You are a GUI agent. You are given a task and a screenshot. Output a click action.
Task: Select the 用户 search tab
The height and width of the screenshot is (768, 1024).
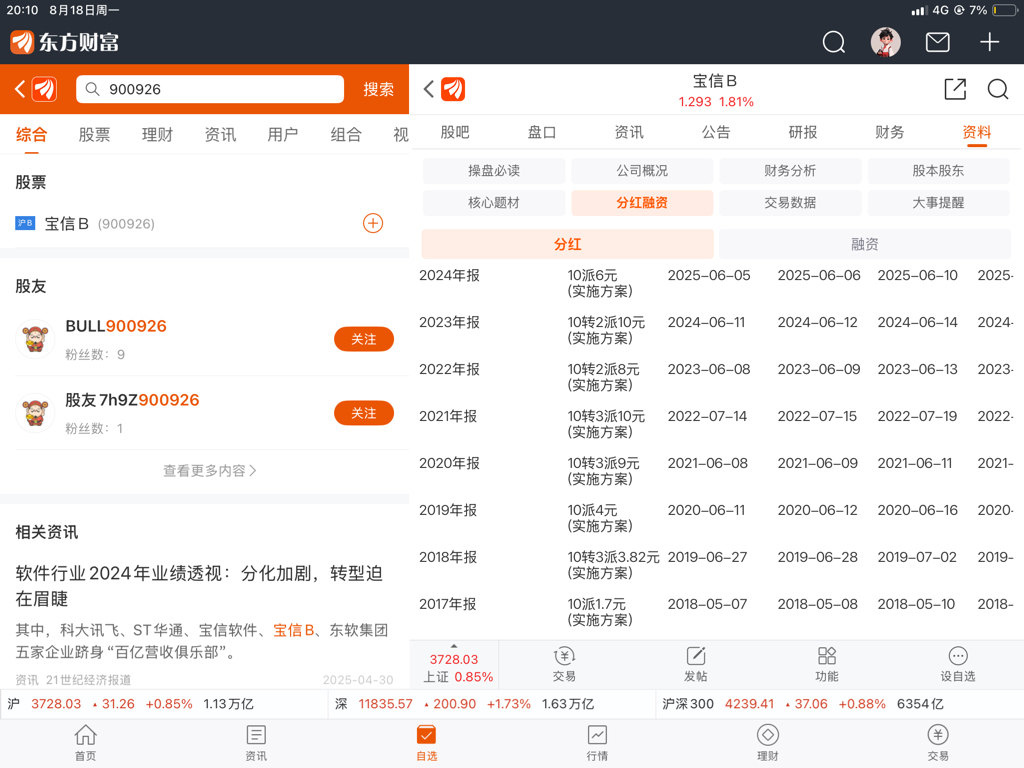tap(283, 135)
